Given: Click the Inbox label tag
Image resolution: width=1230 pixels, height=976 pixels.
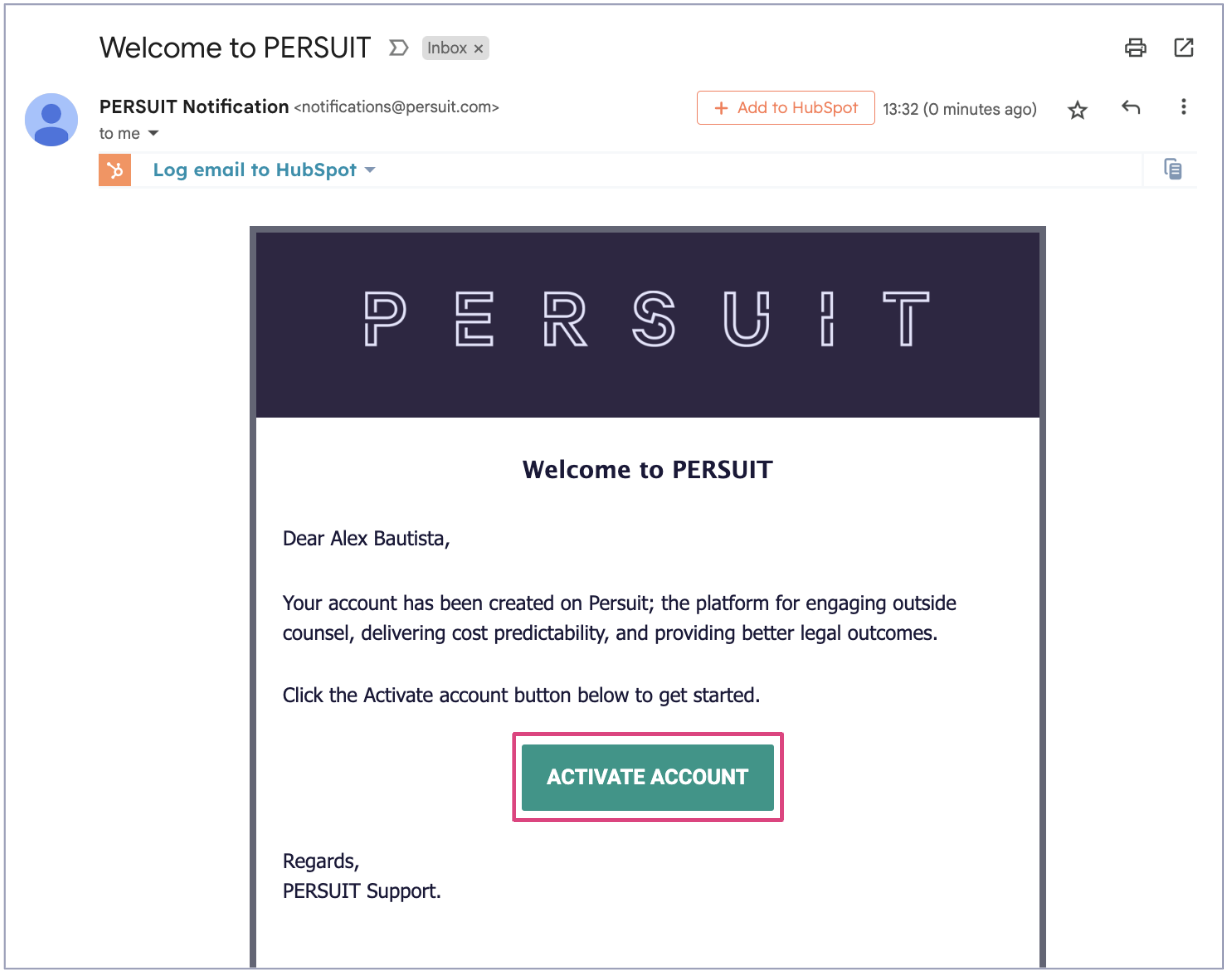Looking at the screenshot, I should (x=446, y=48).
